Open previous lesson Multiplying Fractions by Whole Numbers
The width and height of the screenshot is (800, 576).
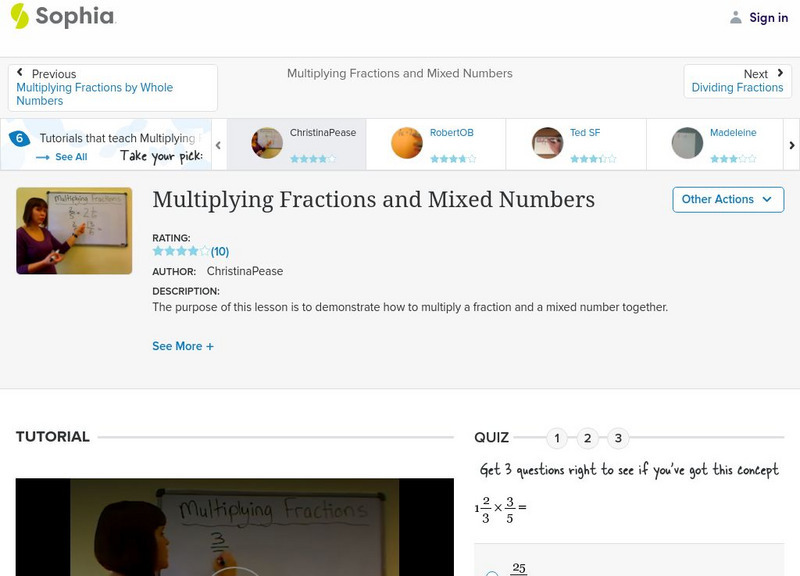pos(97,87)
